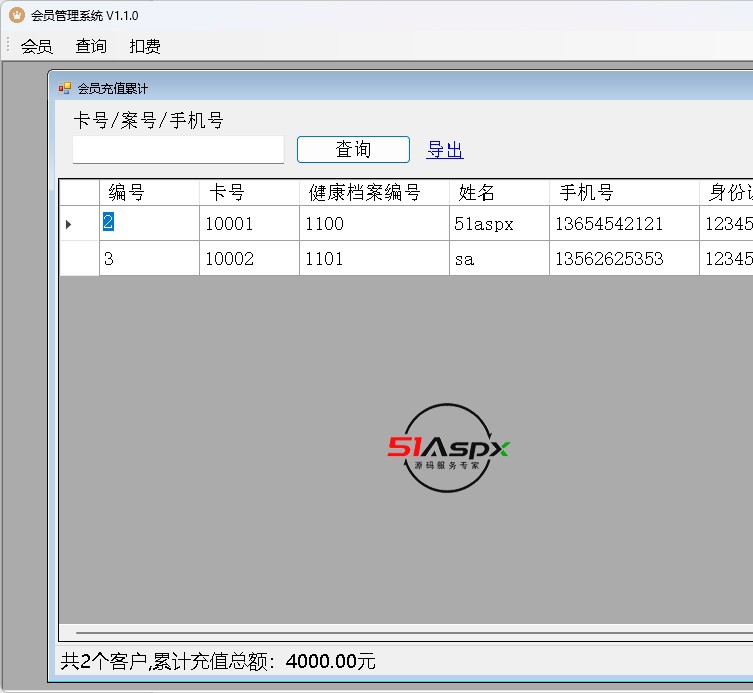Click the app icon in the title bar
This screenshot has width=753, height=693.
coord(17,15)
